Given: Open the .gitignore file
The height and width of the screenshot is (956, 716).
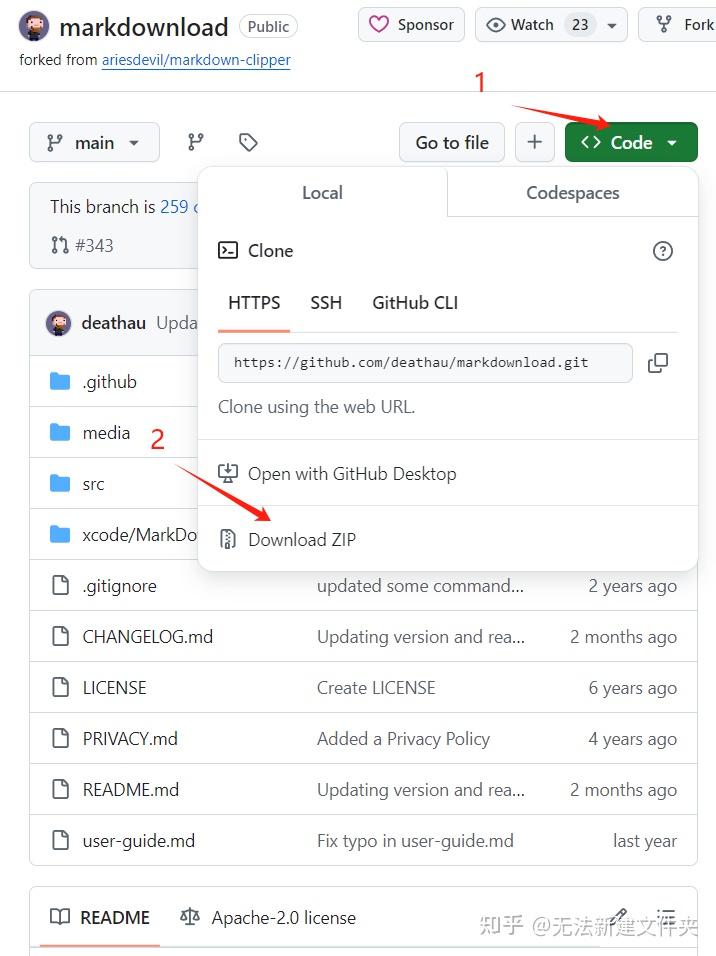Looking at the screenshot, I should pyautogui.click(x=120, y=586).
